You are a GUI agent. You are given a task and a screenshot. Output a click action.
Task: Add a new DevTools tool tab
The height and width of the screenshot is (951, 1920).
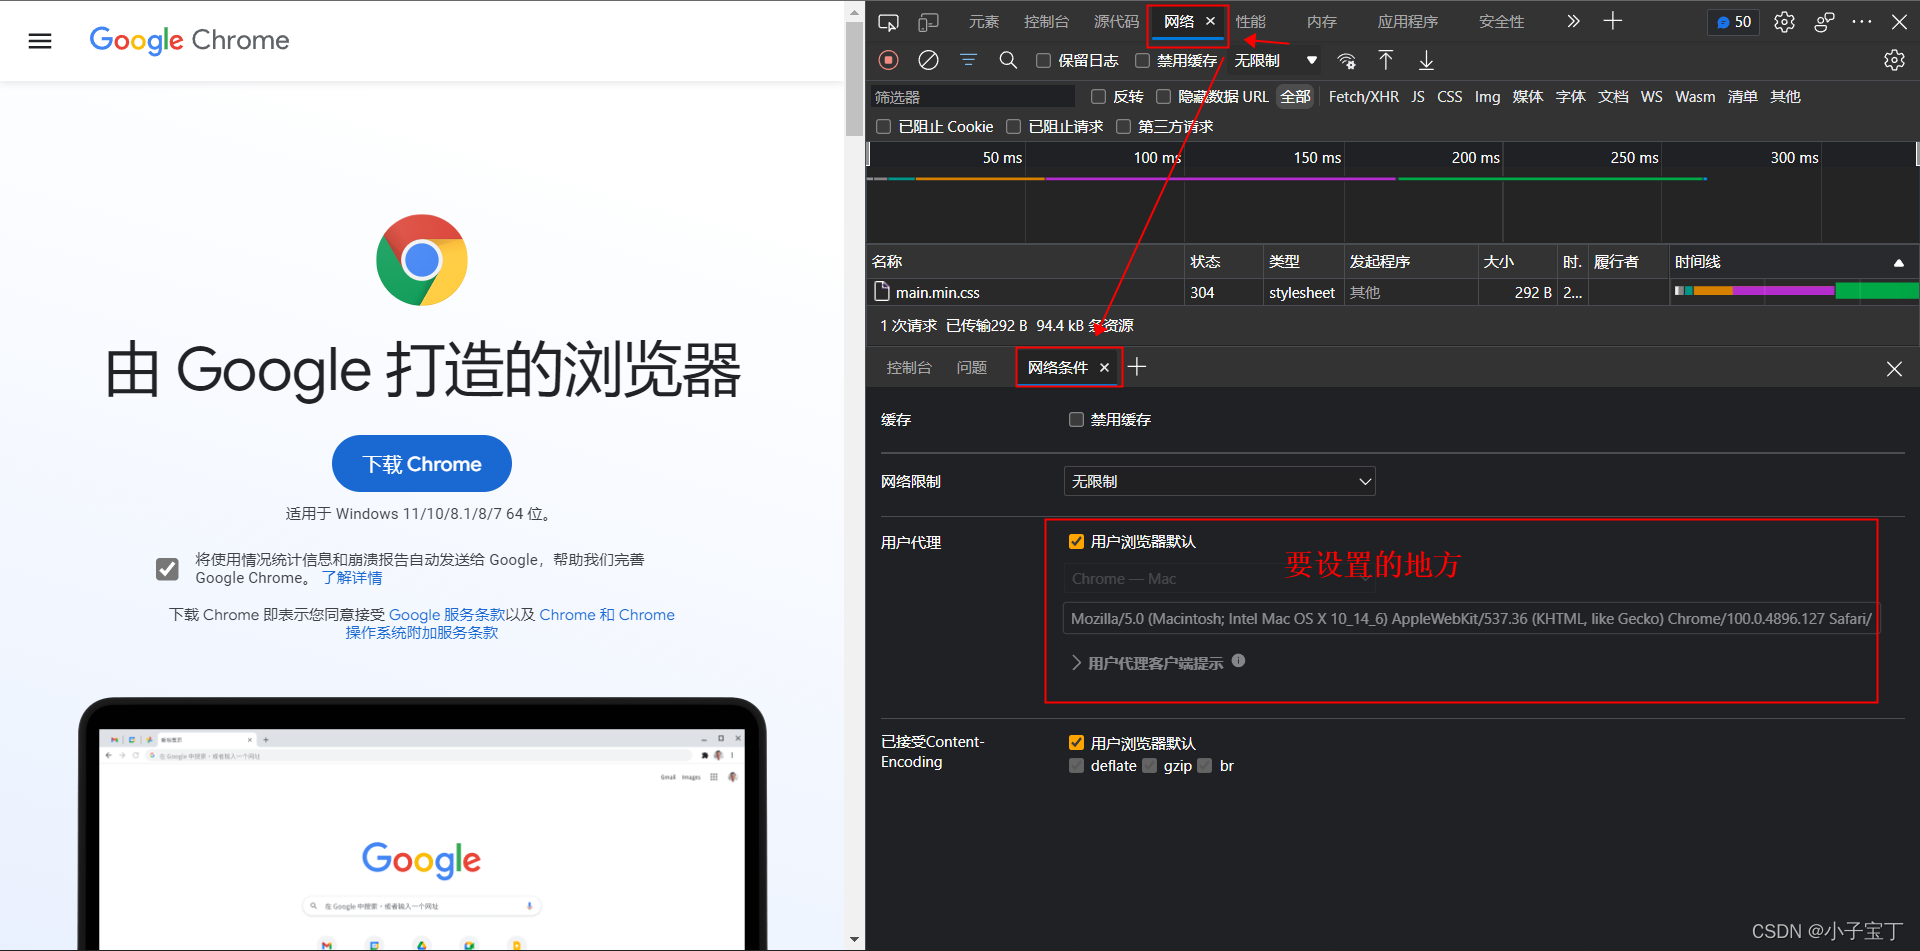pos(1613,21)
